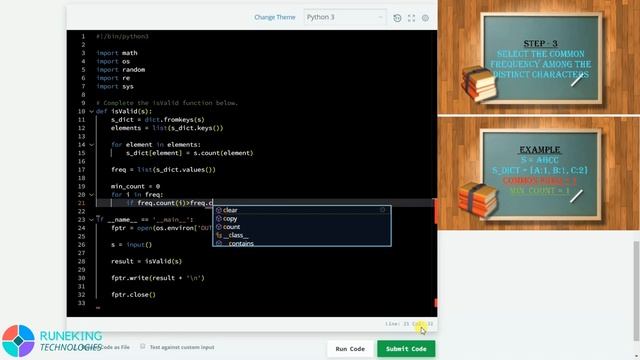This screenshot has width=640, height=360.
Task: Open the Change Theme link
Action: [x=274, y=17]
